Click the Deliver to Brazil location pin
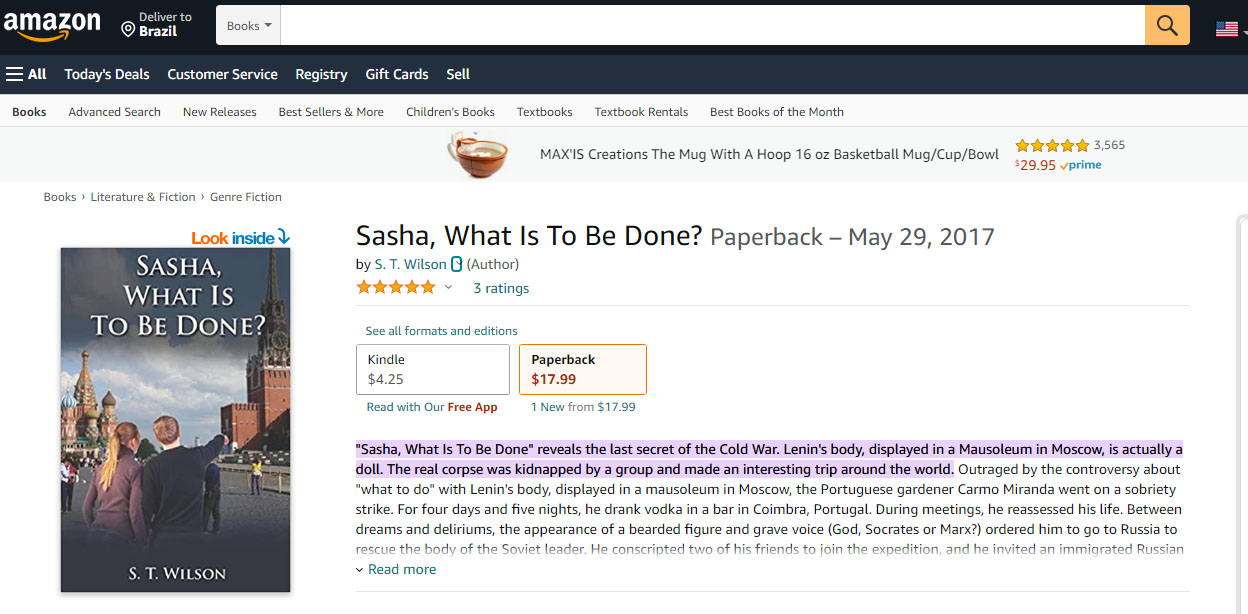The image size is (1248, 614). [128, 30]
